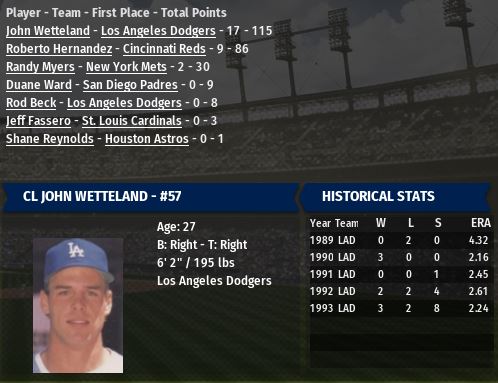This screenshot has height=383, width=498.
Task: Open John Wetteland player link
Action: coord(48,31)
